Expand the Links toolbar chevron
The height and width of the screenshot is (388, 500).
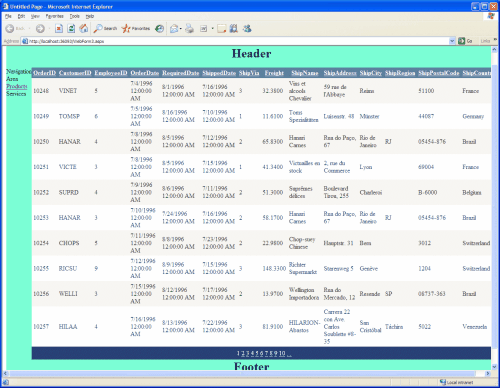(495, 40)
